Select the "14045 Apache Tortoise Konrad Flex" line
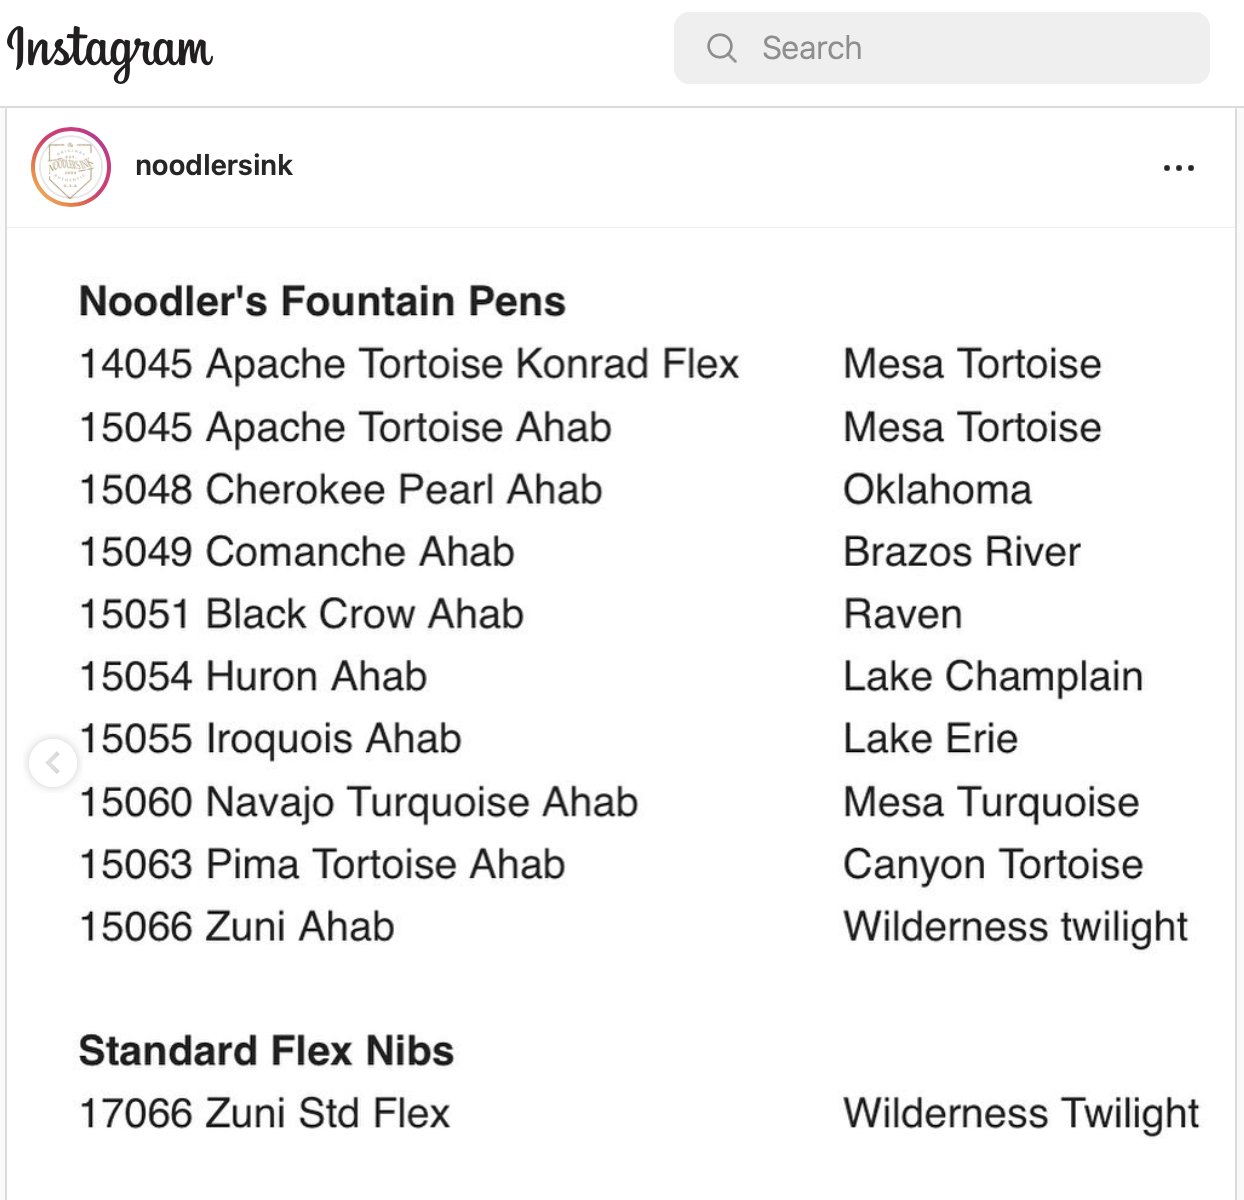 pos(409,364)
